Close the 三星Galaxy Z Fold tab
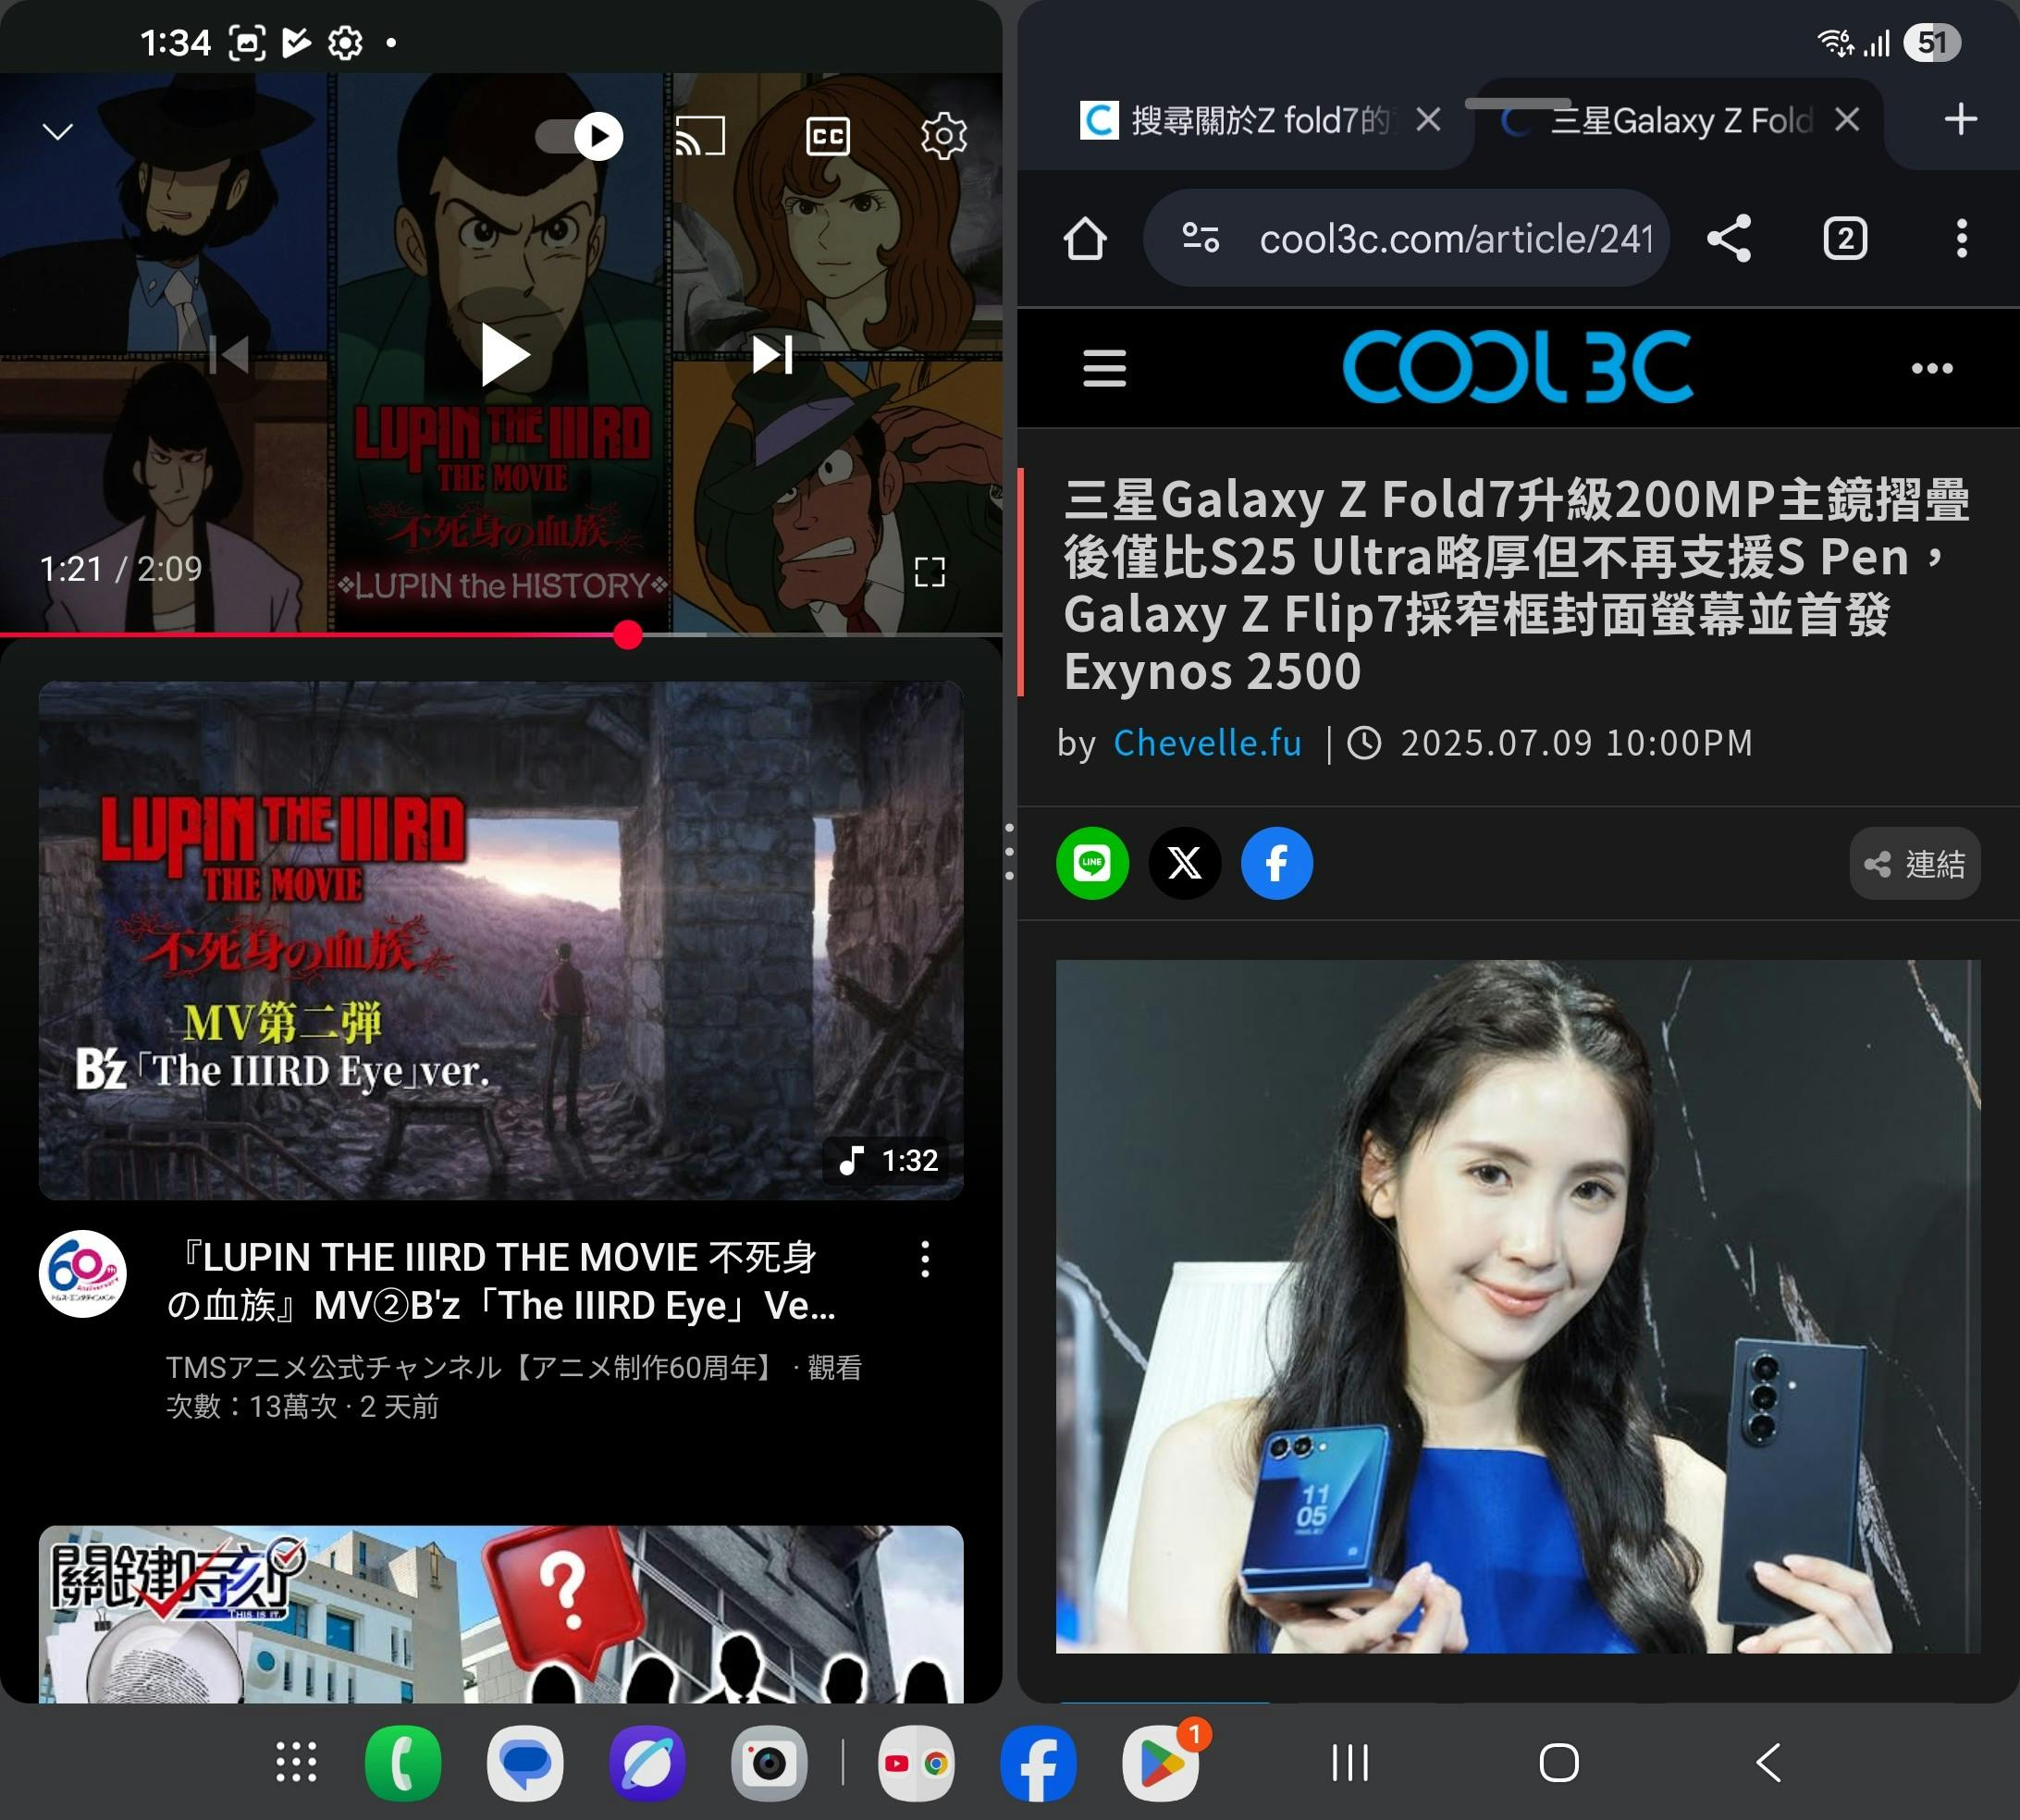Viewport: 2020px width, 1820px height. tap(1847, 120)
